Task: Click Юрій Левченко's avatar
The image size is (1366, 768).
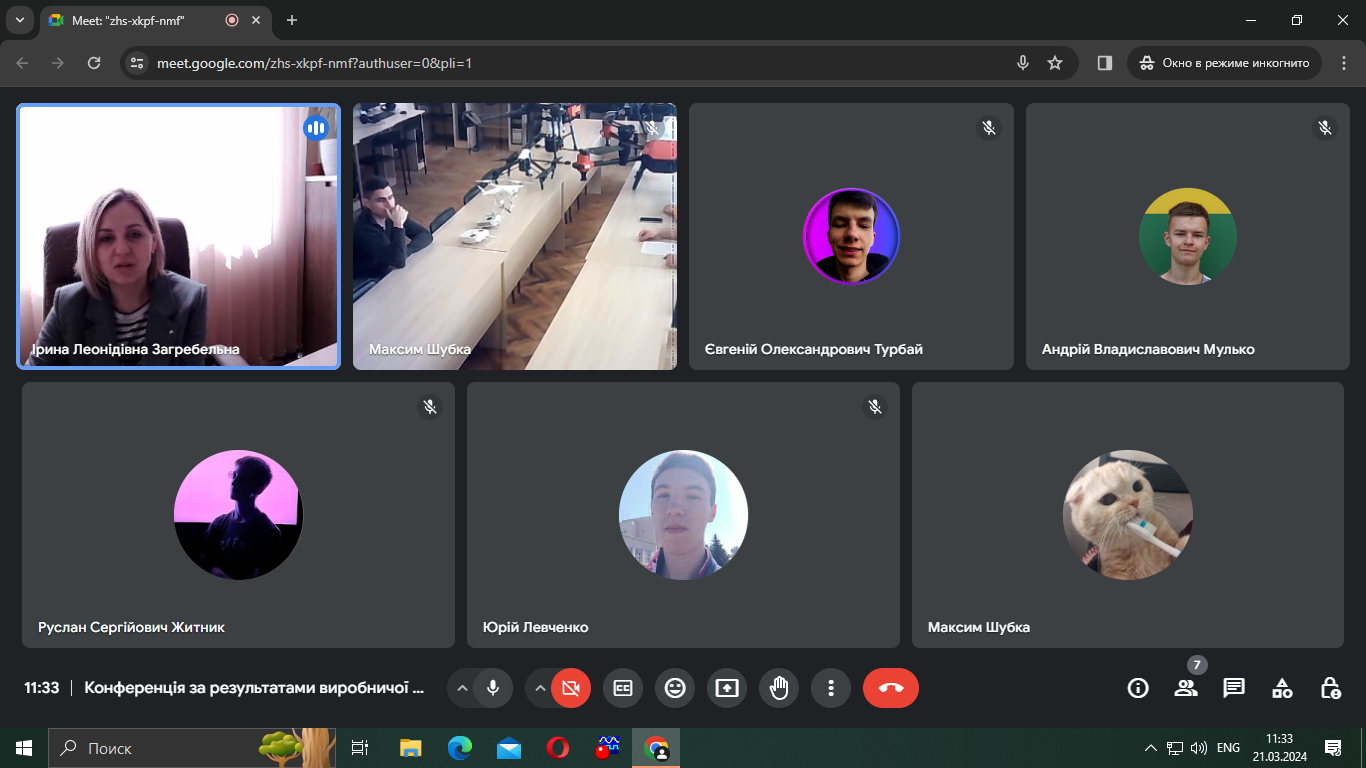Action: click(683, 515)
